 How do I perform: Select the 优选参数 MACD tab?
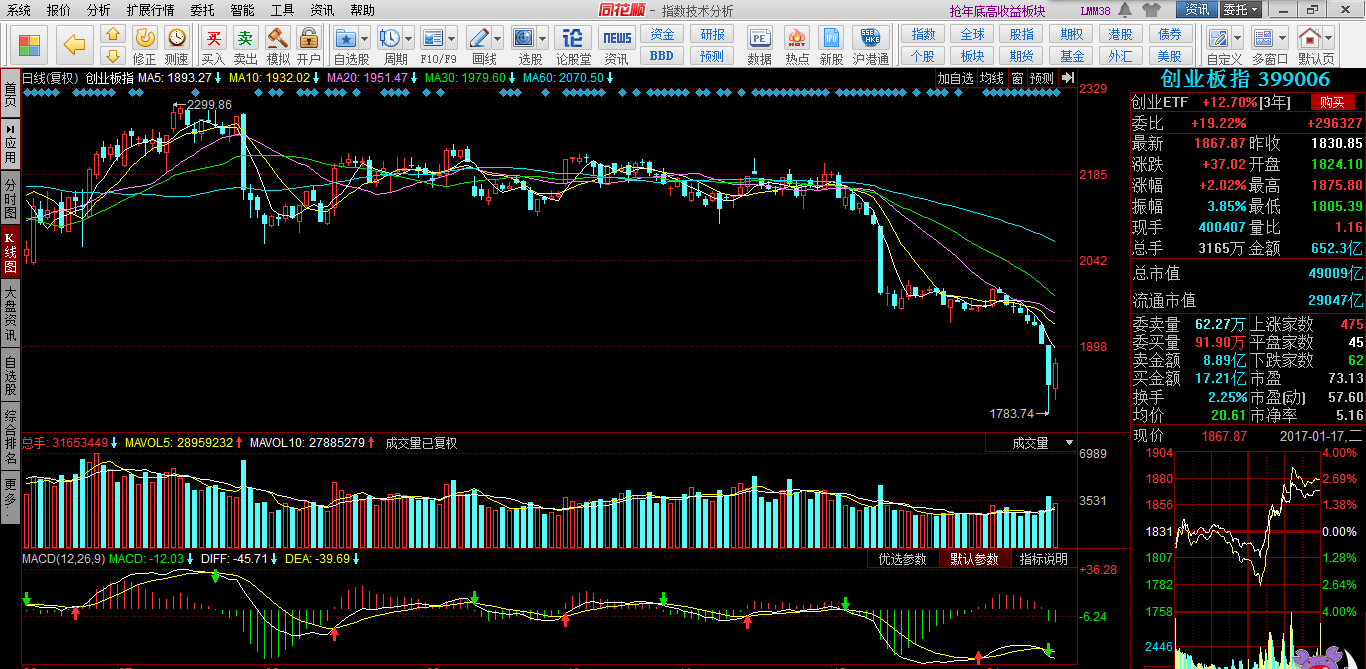pos(903,559)
